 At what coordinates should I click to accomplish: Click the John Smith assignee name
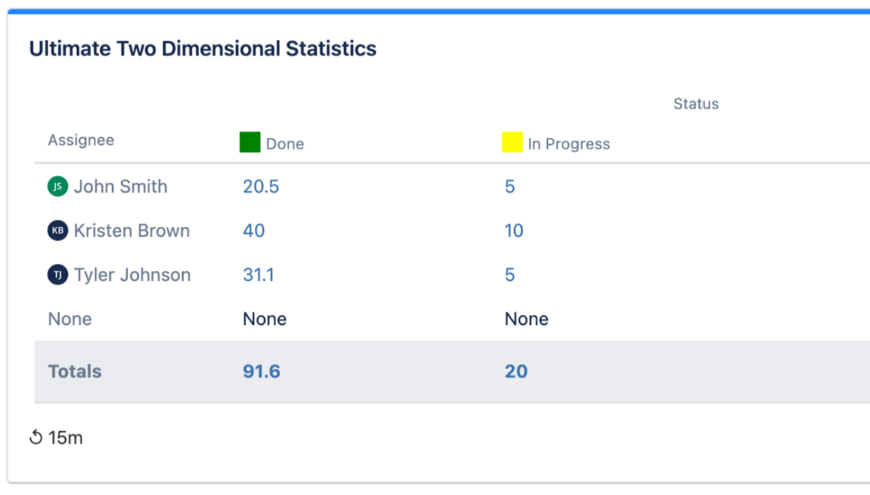point(121,187)
